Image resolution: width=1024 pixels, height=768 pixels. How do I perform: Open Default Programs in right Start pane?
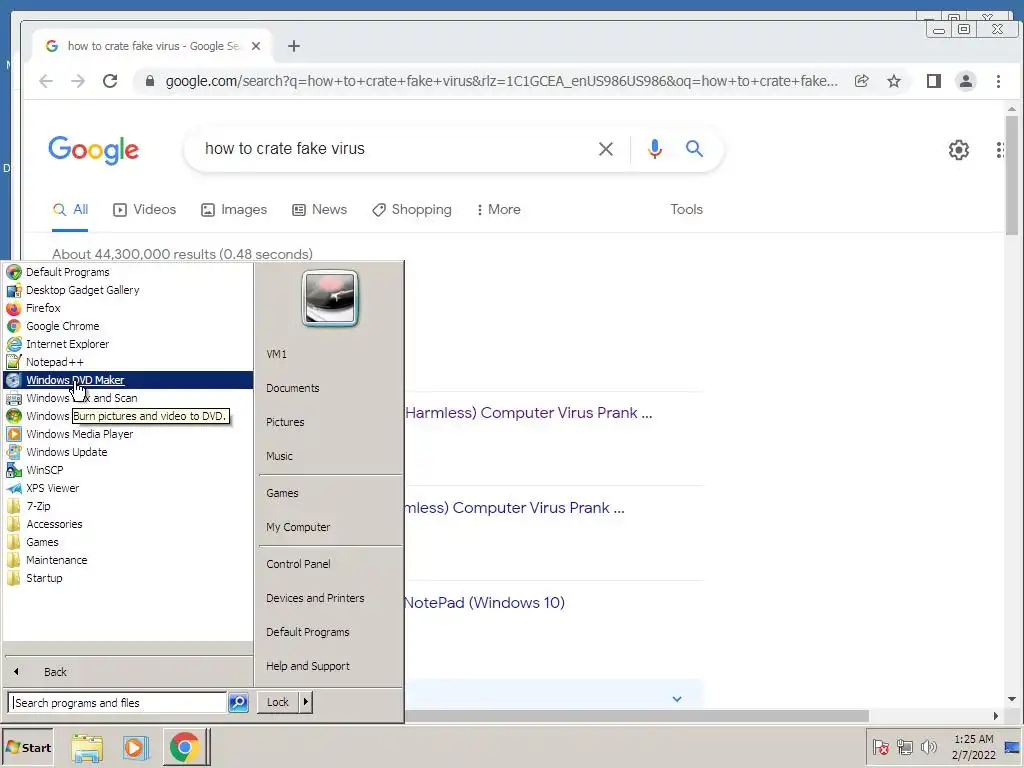308,632
